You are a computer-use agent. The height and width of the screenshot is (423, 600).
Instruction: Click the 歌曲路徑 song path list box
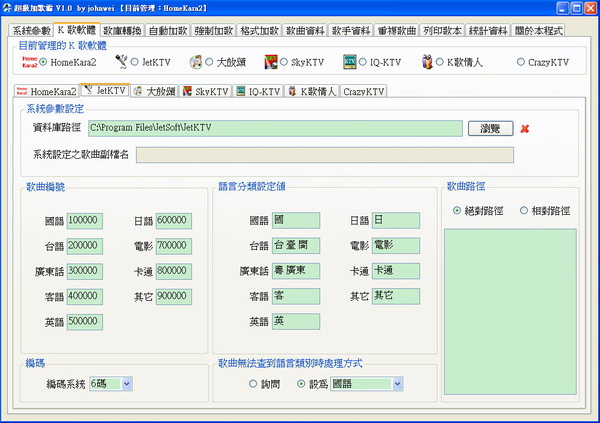[510, 312]
